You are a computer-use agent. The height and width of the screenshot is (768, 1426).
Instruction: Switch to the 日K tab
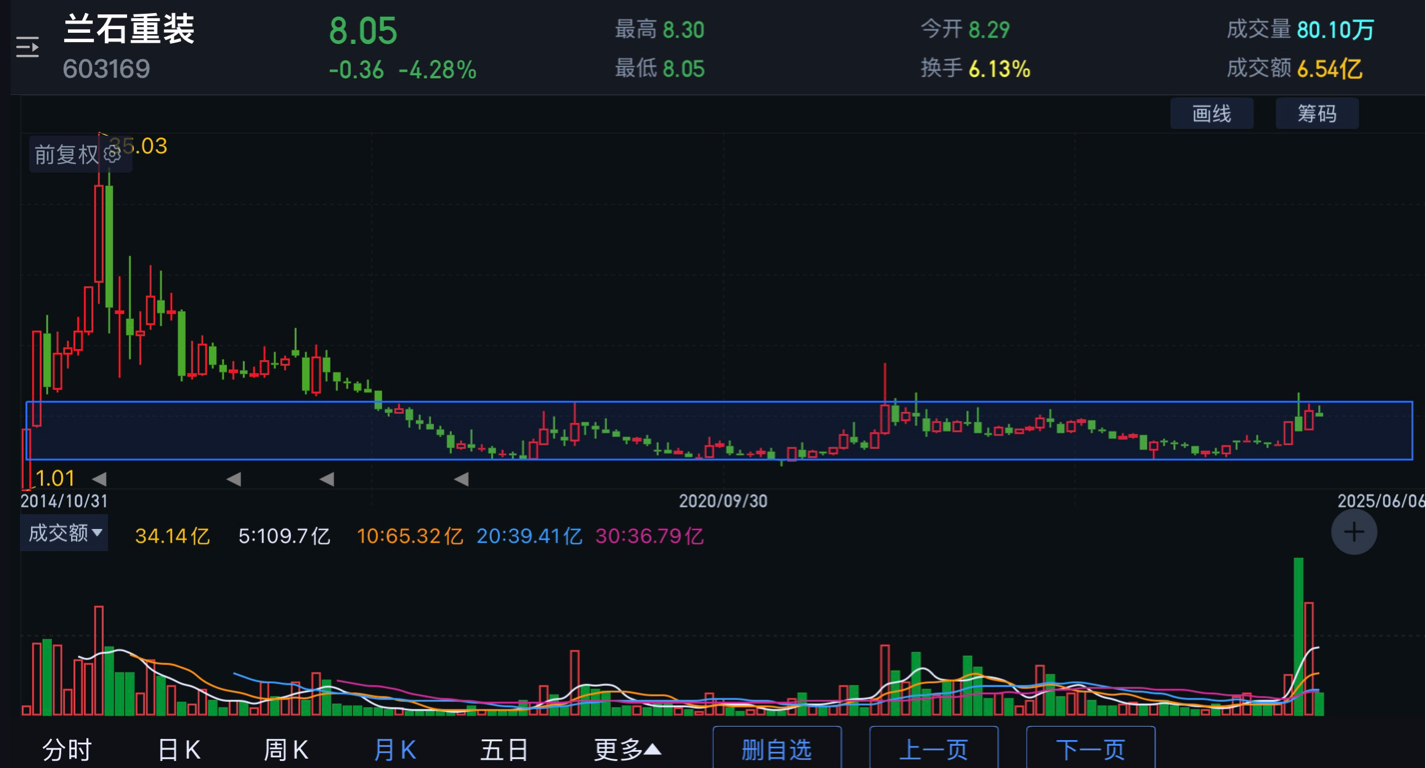tap(179, 749)
